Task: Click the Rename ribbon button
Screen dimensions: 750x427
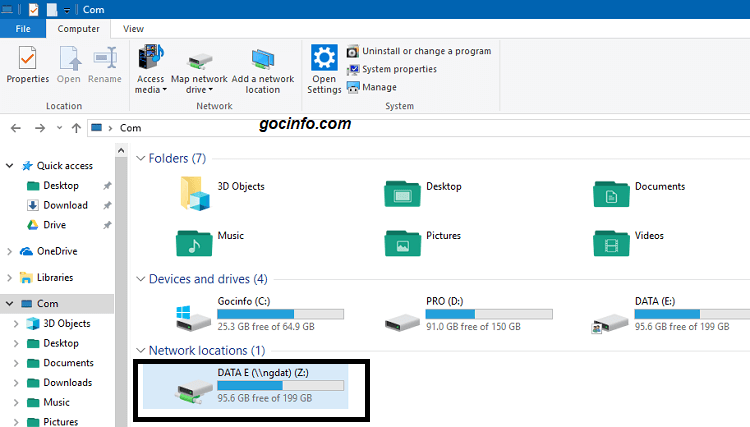Action: [105, 65]
